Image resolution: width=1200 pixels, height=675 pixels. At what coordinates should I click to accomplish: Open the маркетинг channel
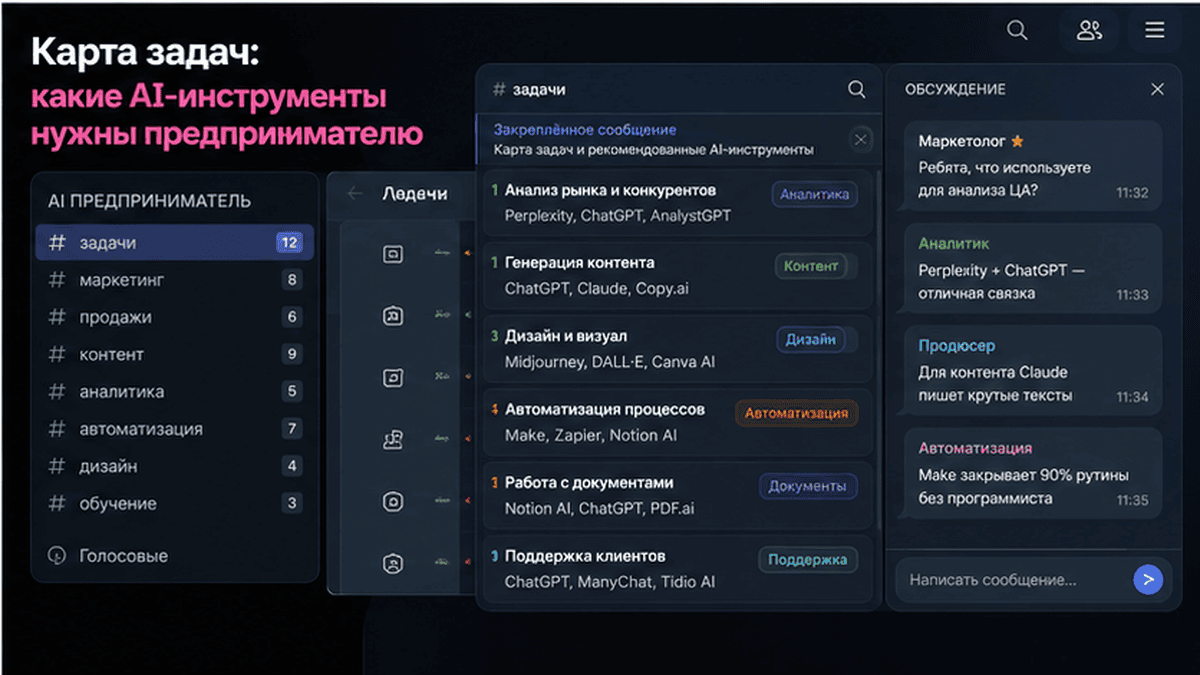click(174, 280)
